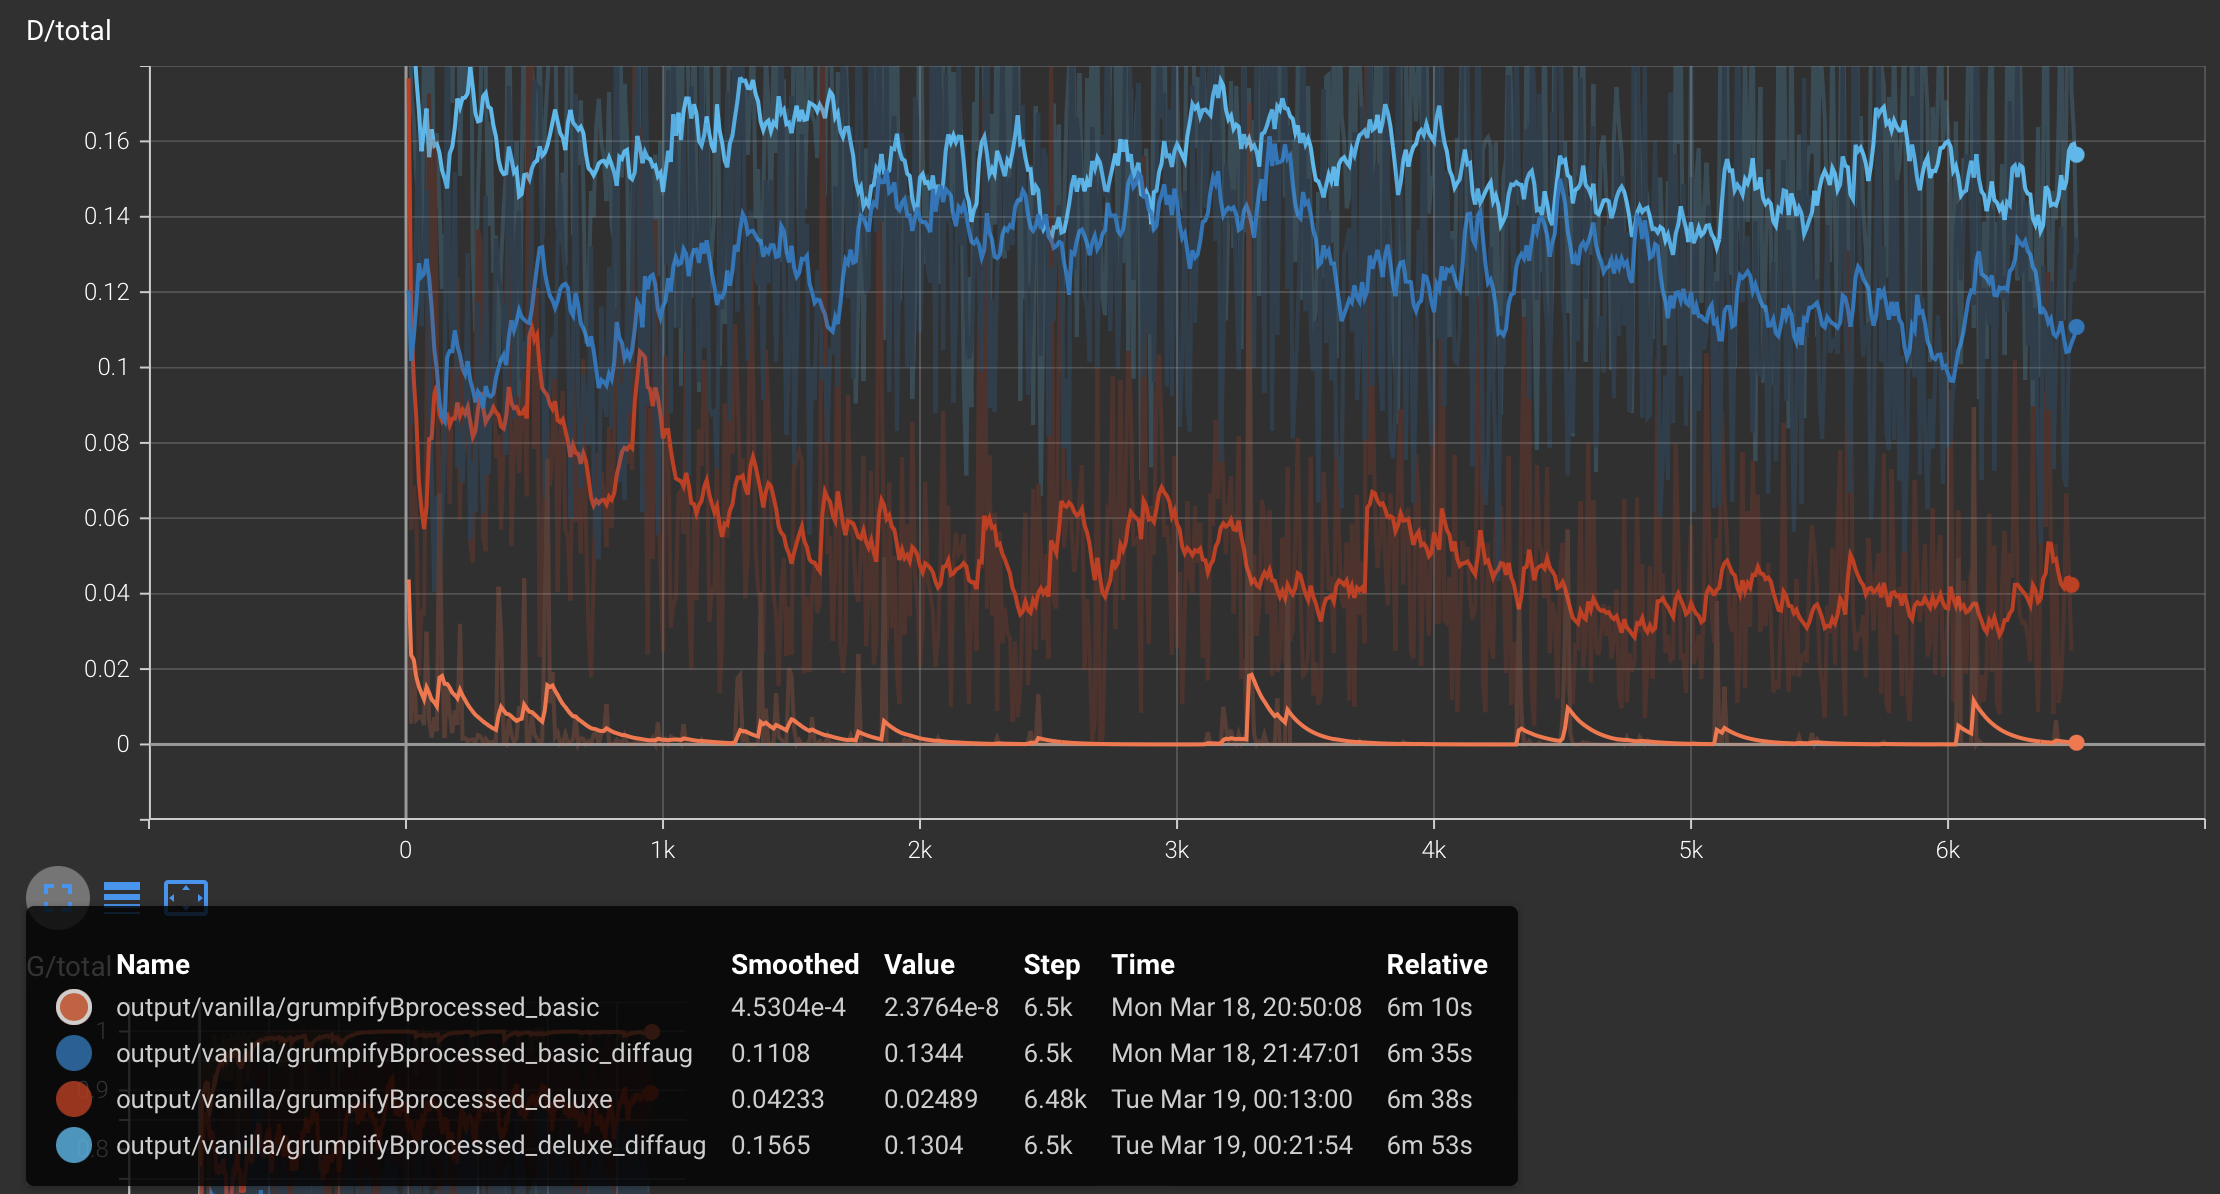Click run name output/vanilla/grumpifyBprocessed_deluxe_diffaug
Viewport: 2220px width, 1194px height.
411,1145
